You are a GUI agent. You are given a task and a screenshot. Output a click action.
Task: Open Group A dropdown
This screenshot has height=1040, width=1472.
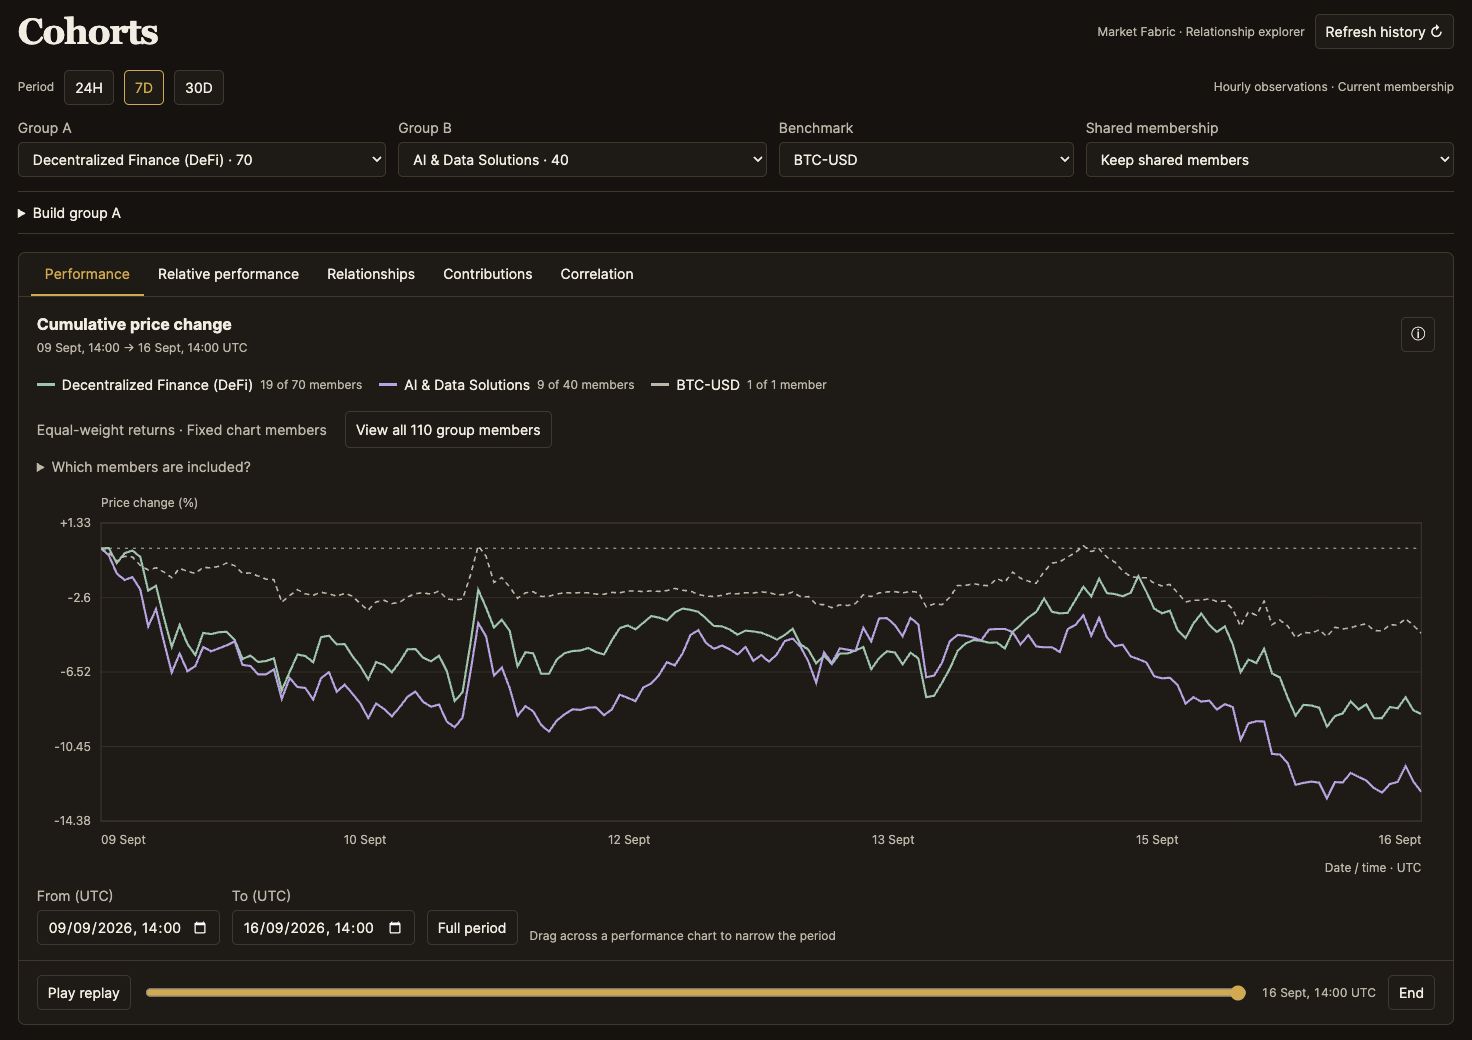[x=202, y=160]
